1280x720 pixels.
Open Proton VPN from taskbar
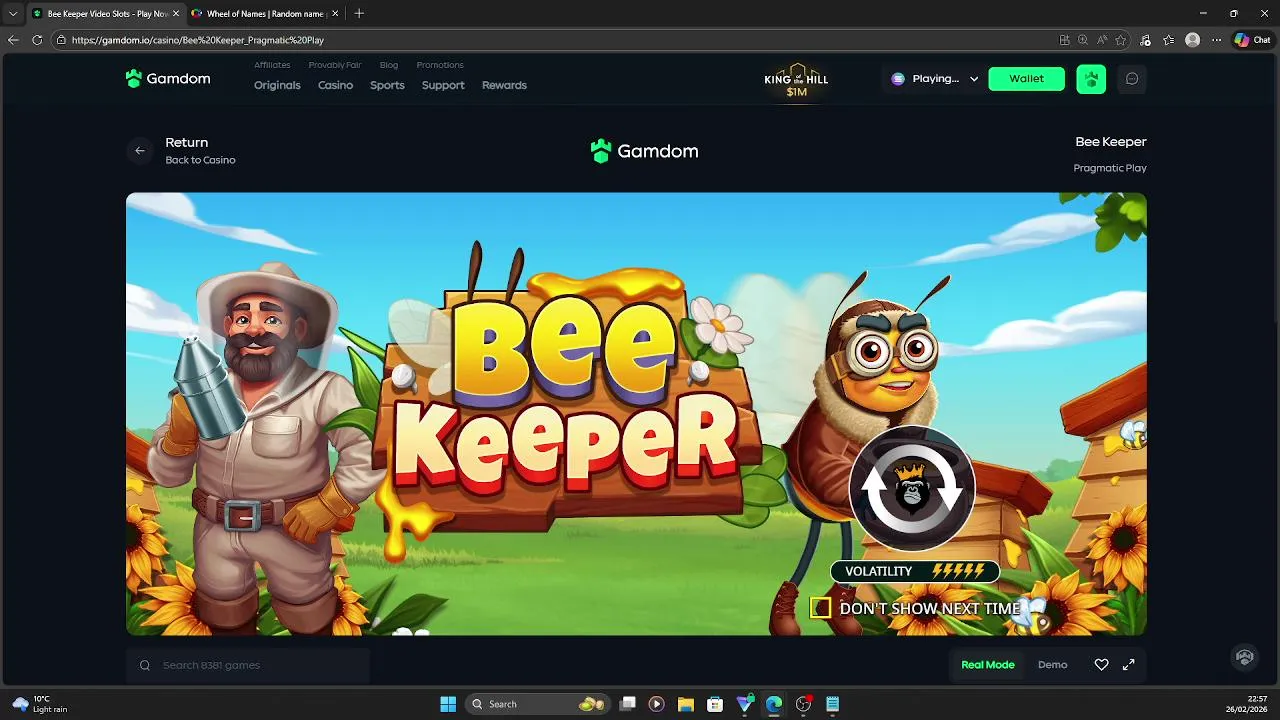coord(745,704)
